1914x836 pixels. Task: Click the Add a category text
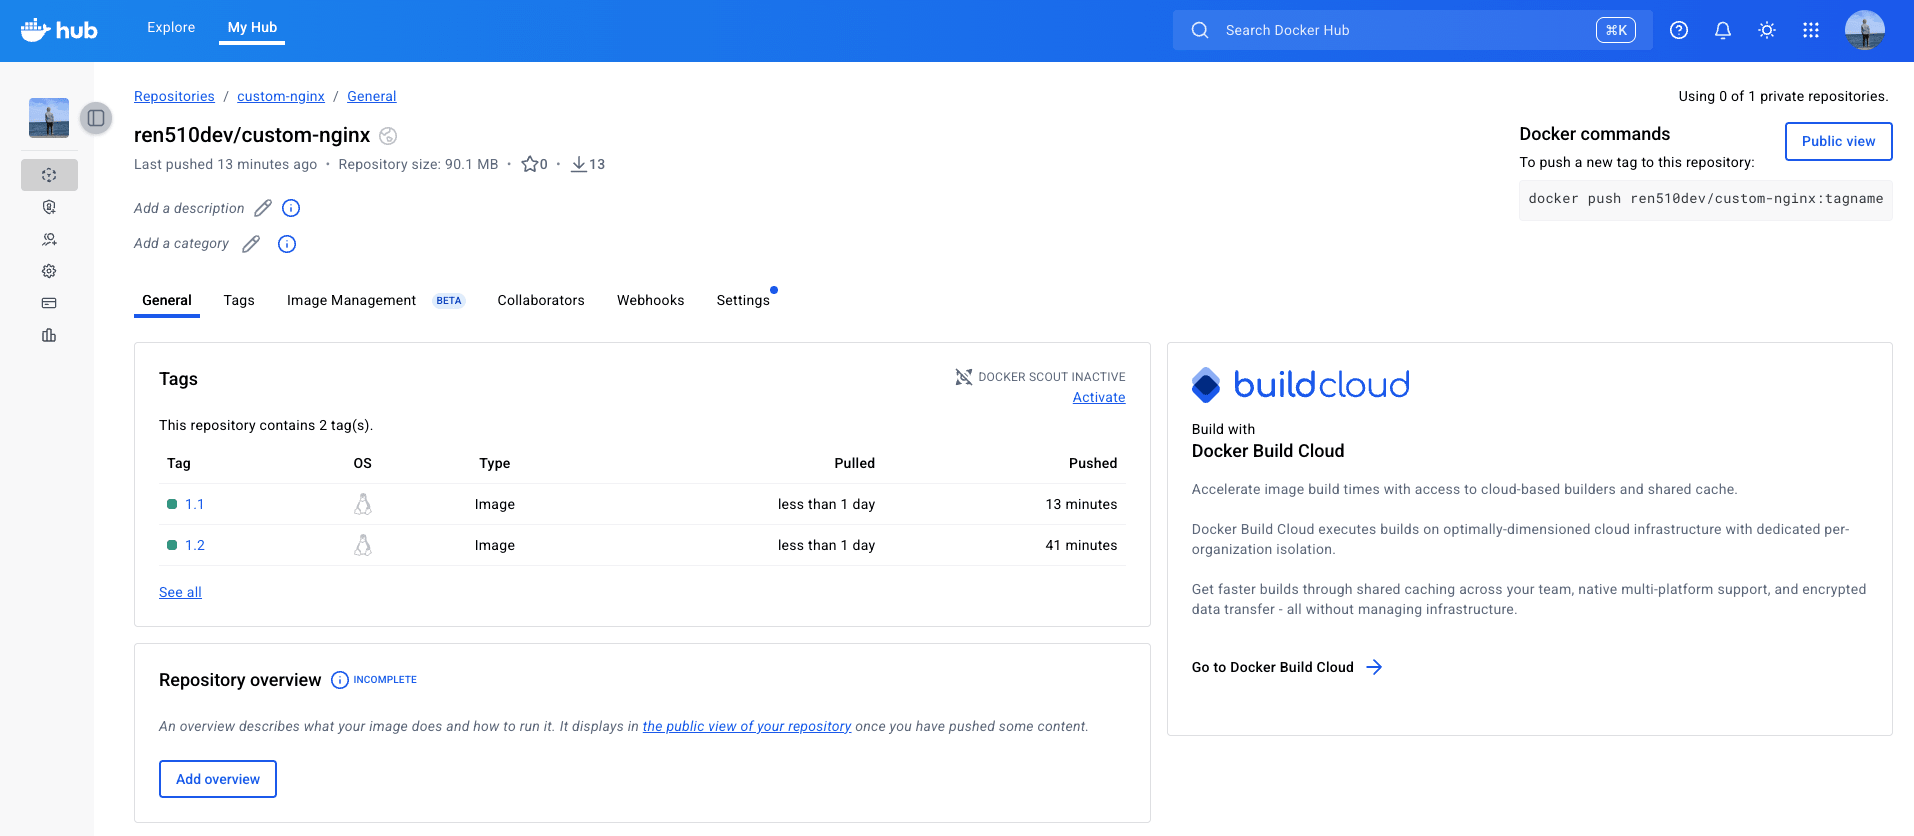tap(181, 243)
